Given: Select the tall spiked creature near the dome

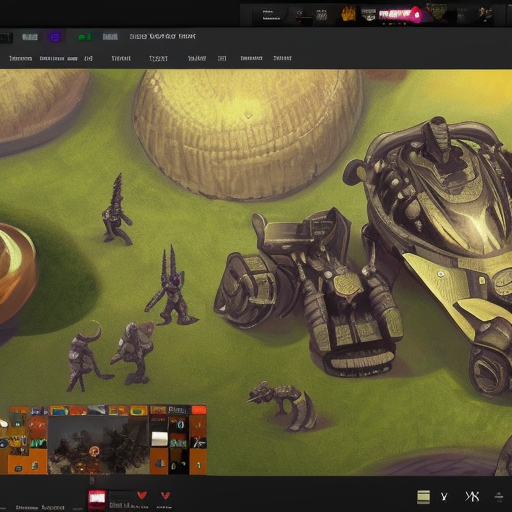Looking at the screenshot, I should point(116,209).
